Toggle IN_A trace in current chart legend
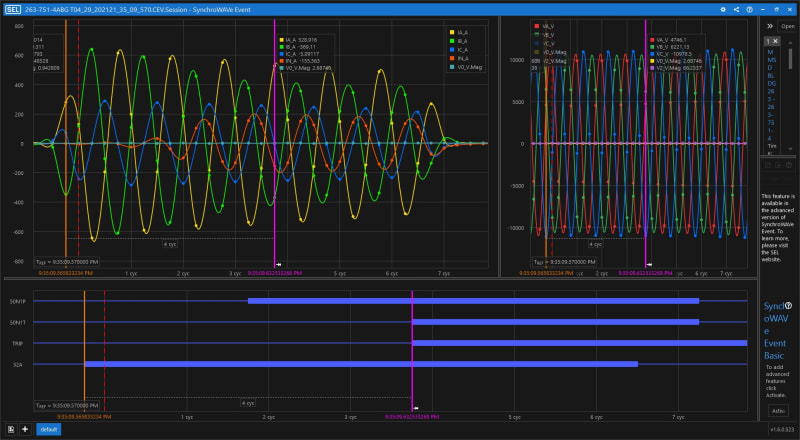Screen dimensions: 800x440 459,58
